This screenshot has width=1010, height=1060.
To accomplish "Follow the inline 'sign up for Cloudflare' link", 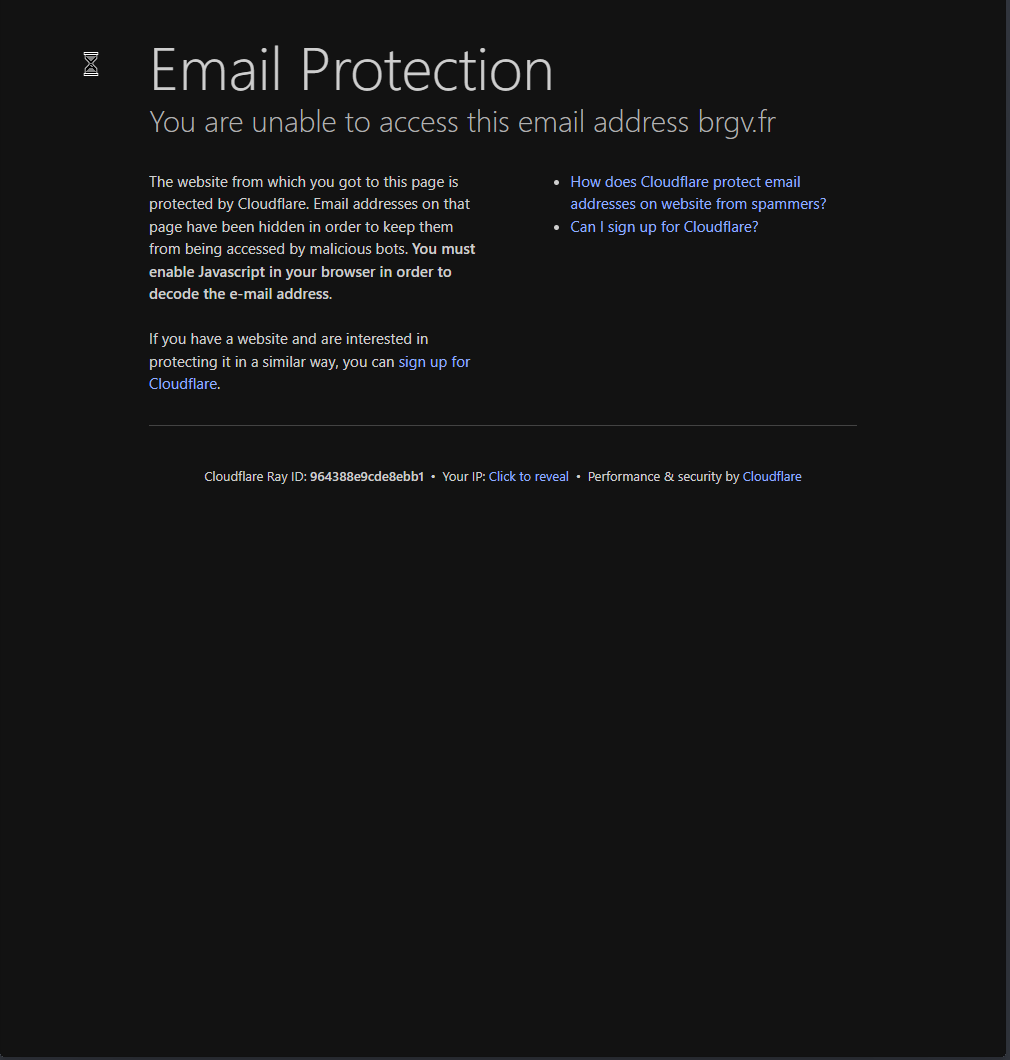I will tap(434, 362).
